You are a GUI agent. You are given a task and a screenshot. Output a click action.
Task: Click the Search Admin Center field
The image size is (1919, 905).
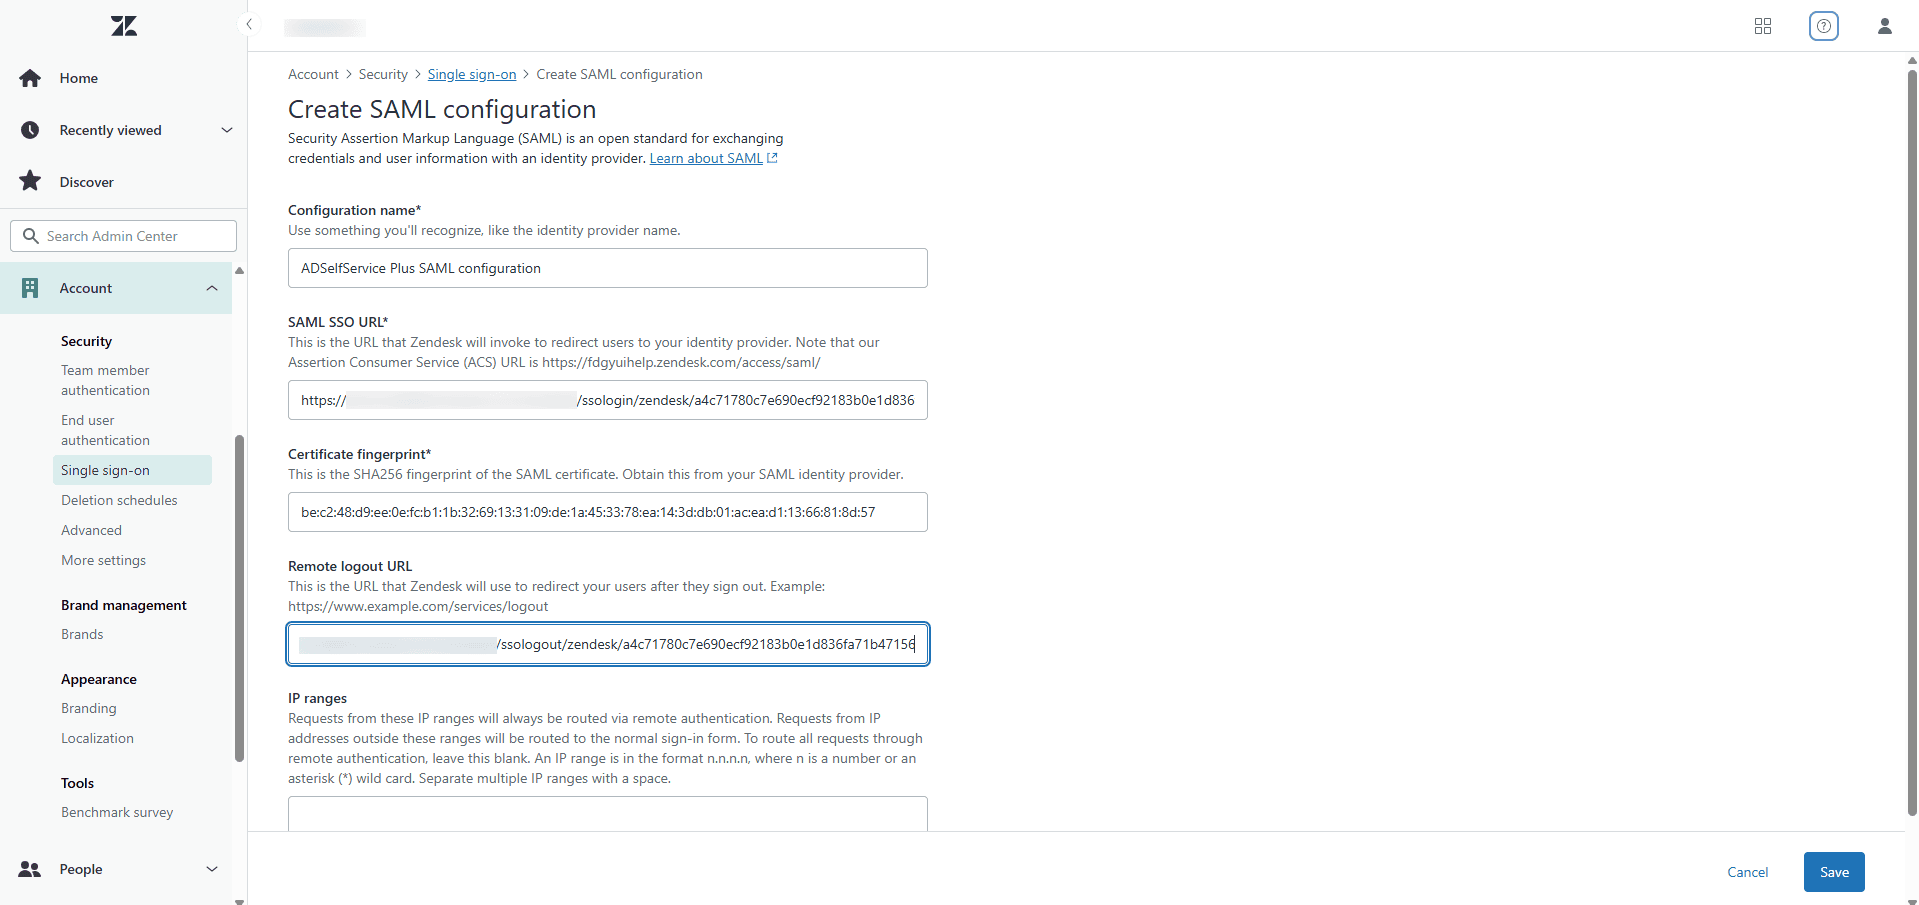(123, 235)
